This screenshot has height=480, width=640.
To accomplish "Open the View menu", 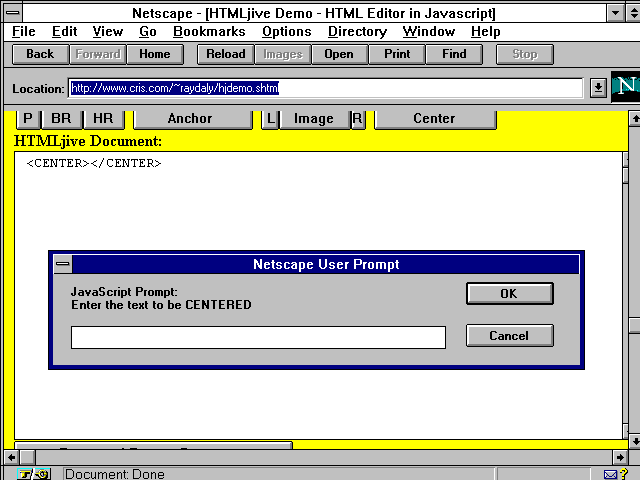I will pyautogui.click(x=107, y=32).
